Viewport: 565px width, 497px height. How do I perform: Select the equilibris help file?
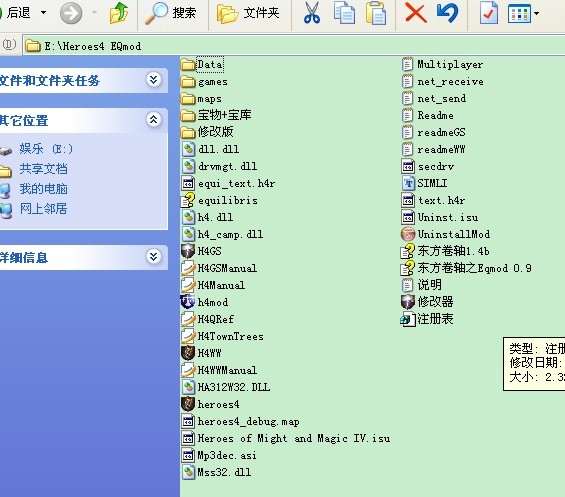tap(220, 200)
